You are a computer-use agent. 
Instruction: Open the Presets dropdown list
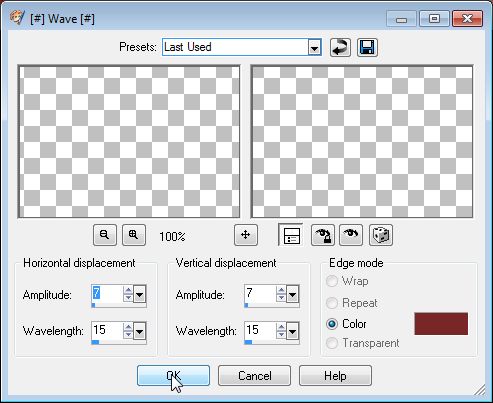coord(314,47)
